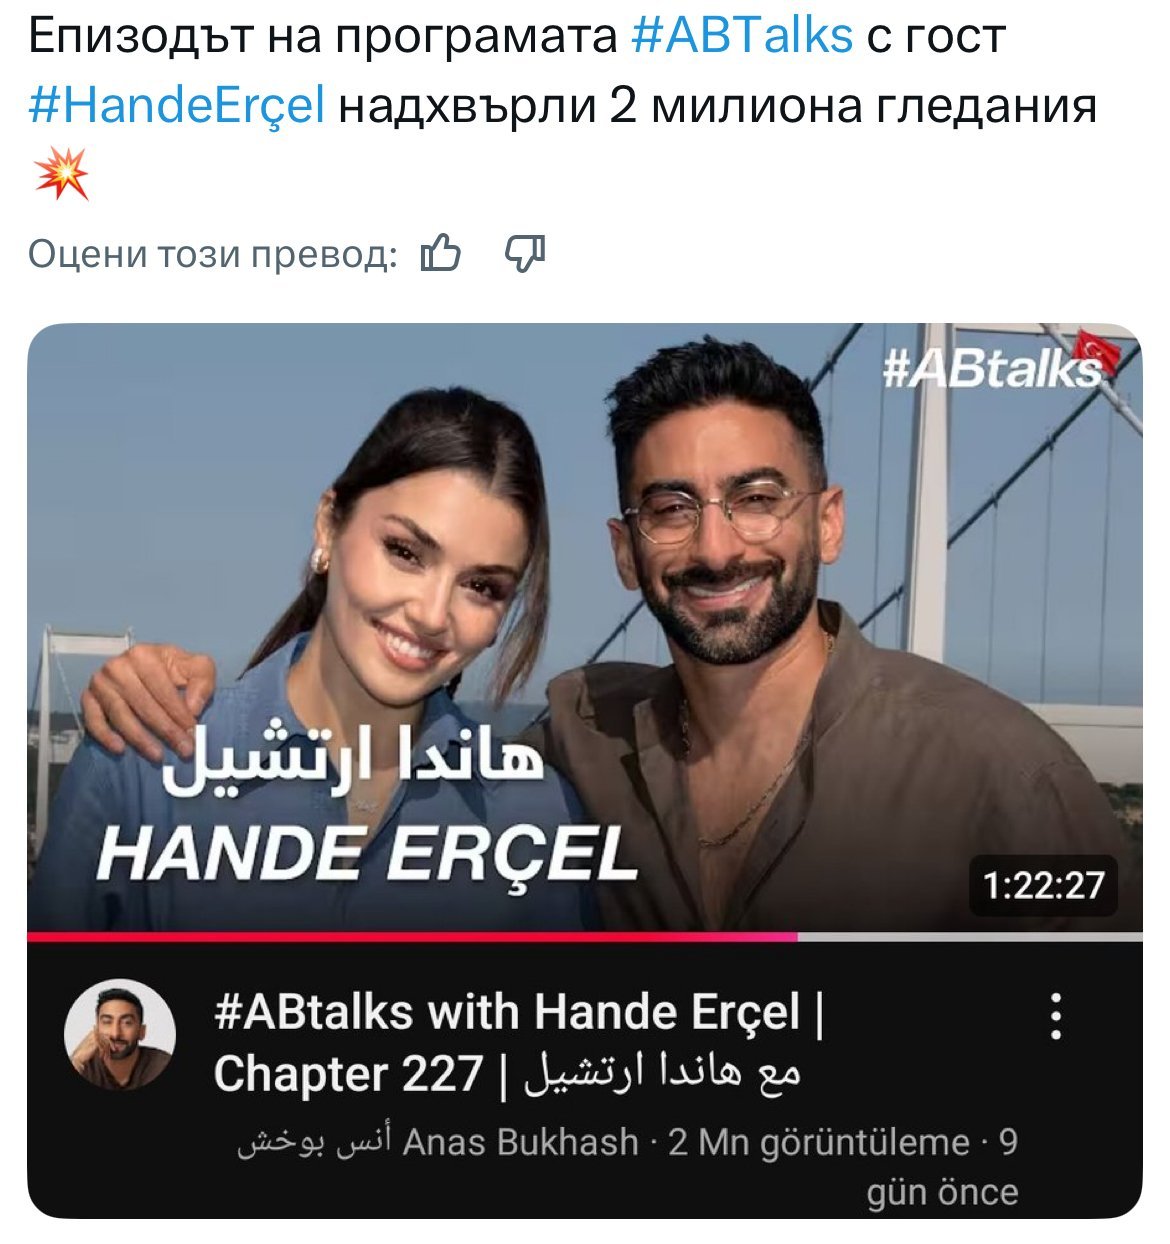Click the red video progress bar
Screen dimensions: 1170x1244
412,937
